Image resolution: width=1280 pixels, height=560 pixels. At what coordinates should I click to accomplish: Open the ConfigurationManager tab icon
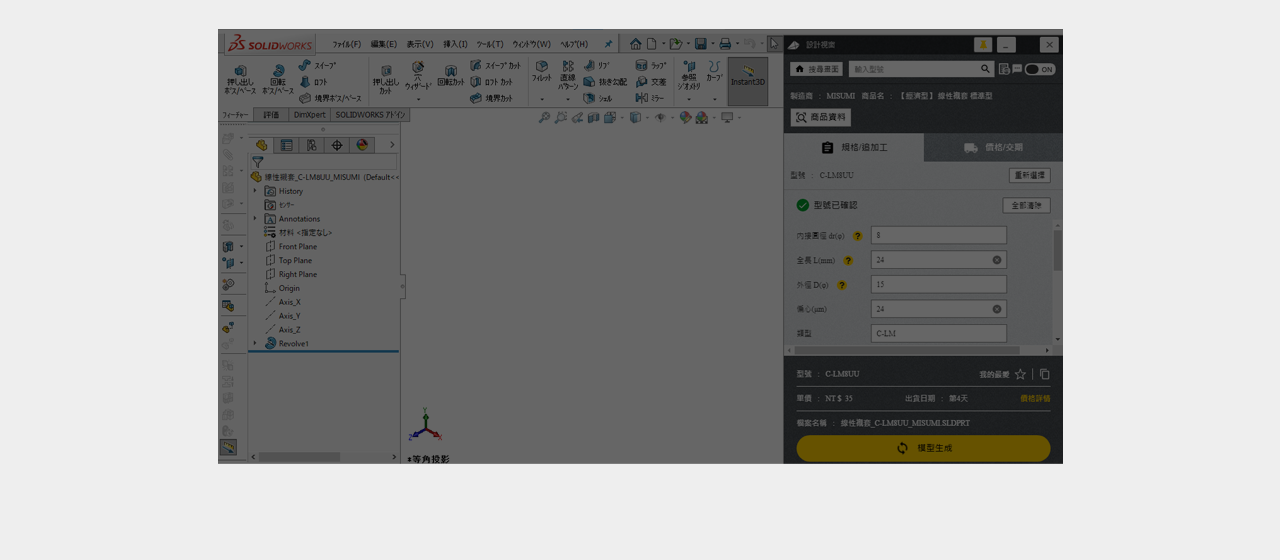coord(311,145)
